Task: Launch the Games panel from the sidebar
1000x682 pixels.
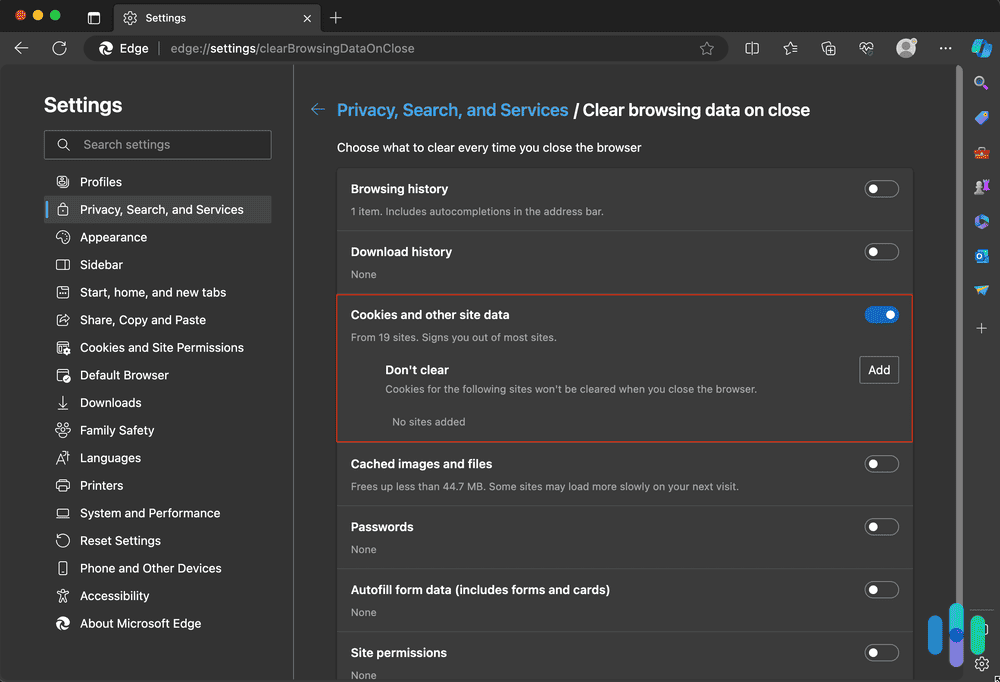Action: click(981, 187)
